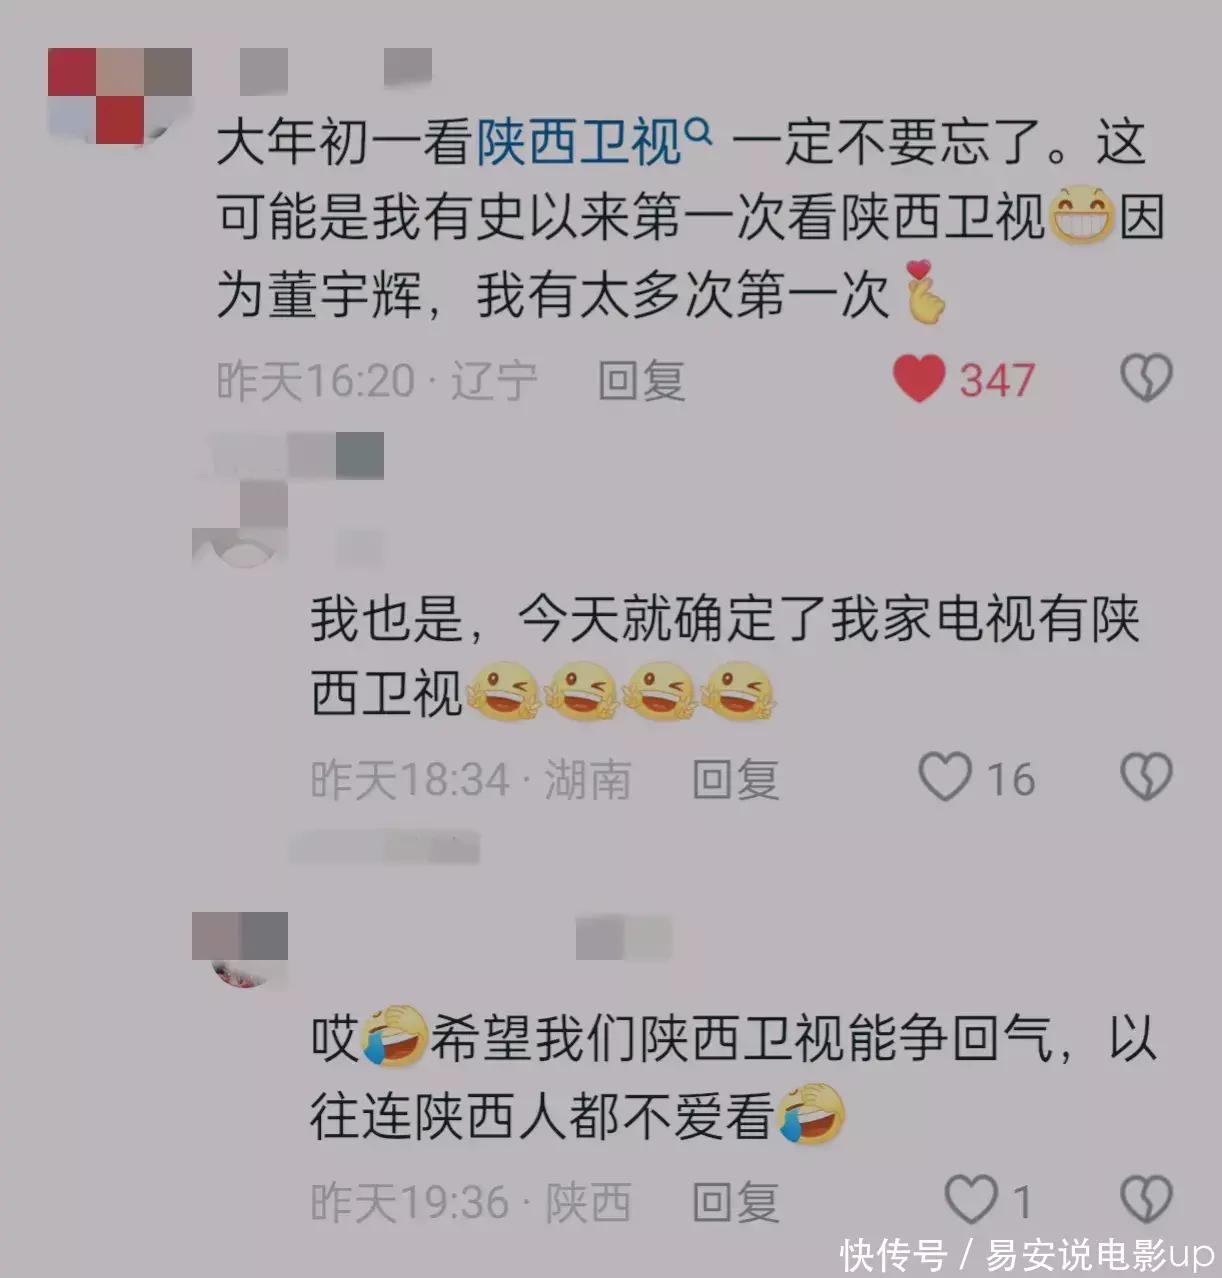Viewport: 1222px width, 1278px height.
Task: Tap the laughing-crying emoji after 哎
Action: (394, 1036)
